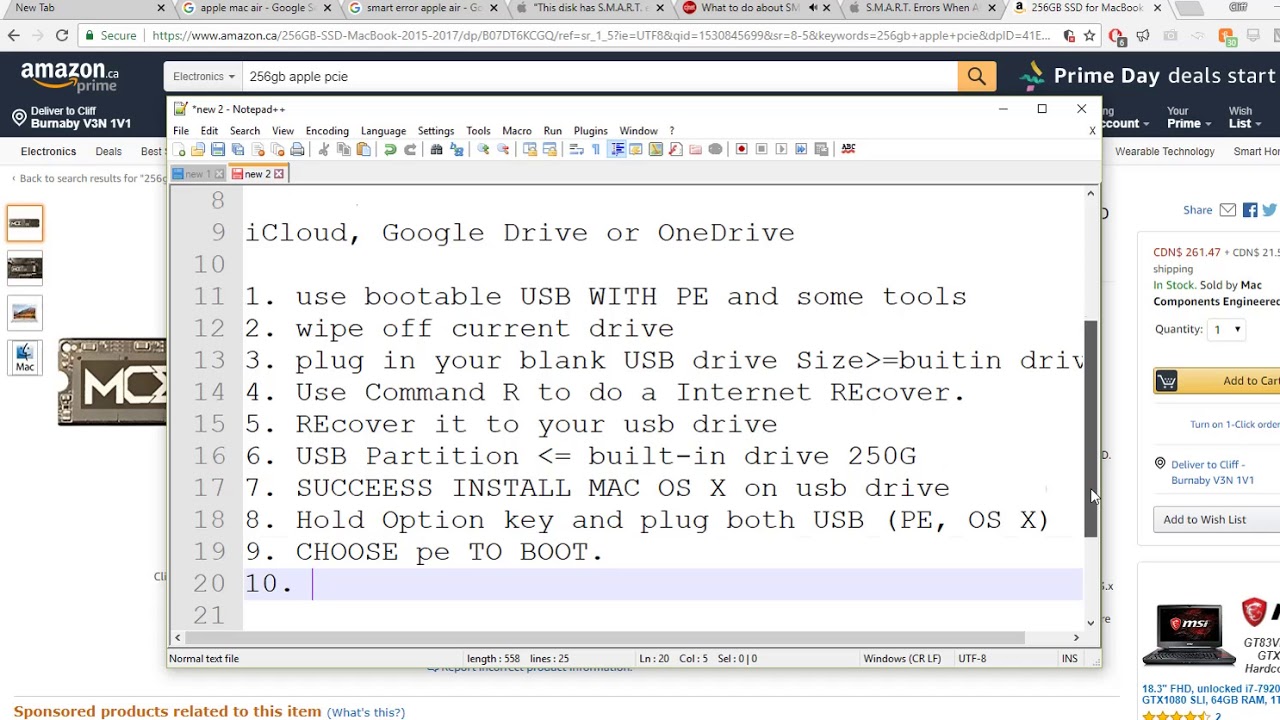The width and height of the screenshot is (1280, 720).
Task: Click the Redo arrow in Notepad++ toolbar
Action: click(410, 149)
